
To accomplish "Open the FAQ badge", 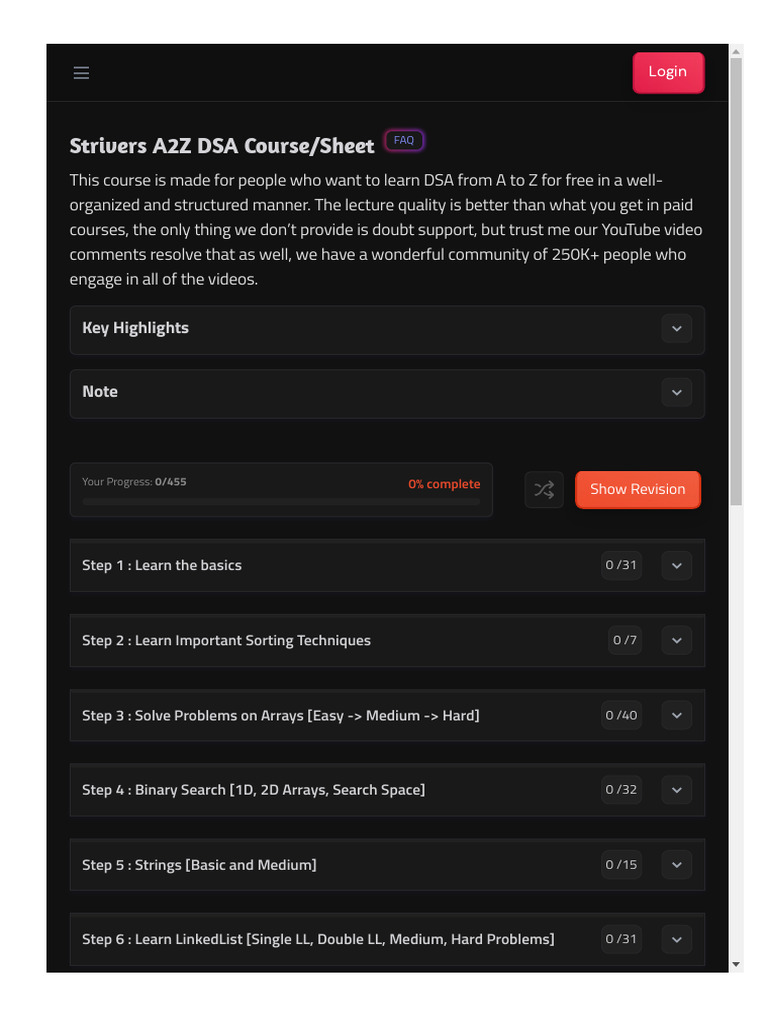I will [404, 141].
